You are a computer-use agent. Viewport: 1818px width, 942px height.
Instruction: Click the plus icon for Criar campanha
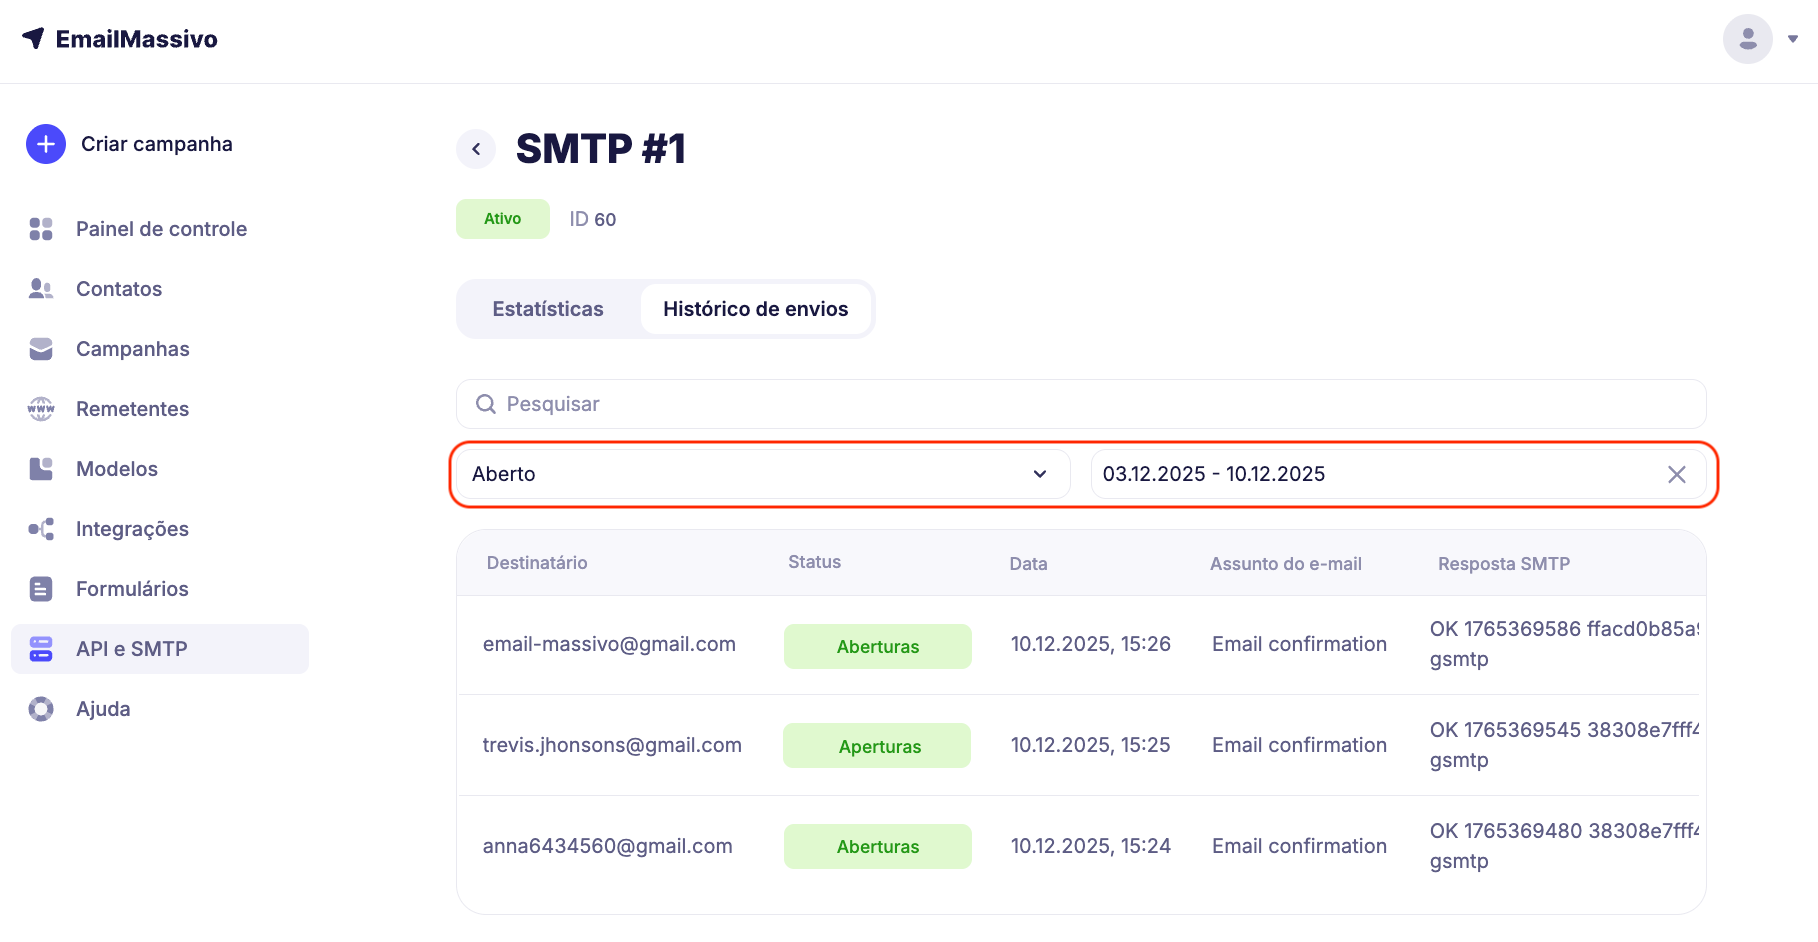45,144
